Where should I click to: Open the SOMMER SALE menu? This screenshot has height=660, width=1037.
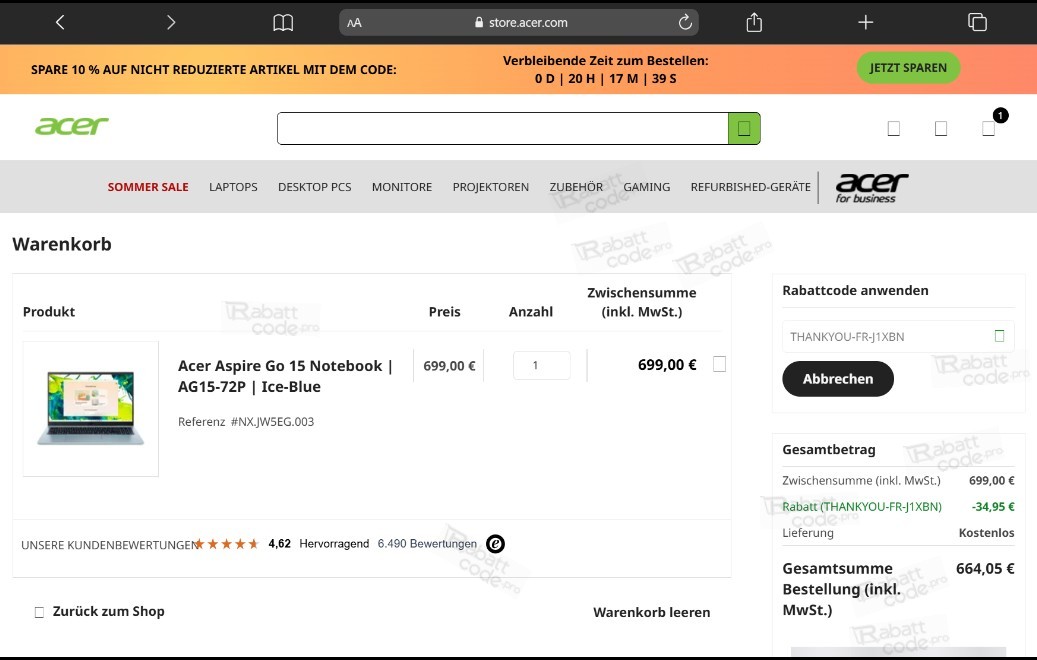point(148,187)
